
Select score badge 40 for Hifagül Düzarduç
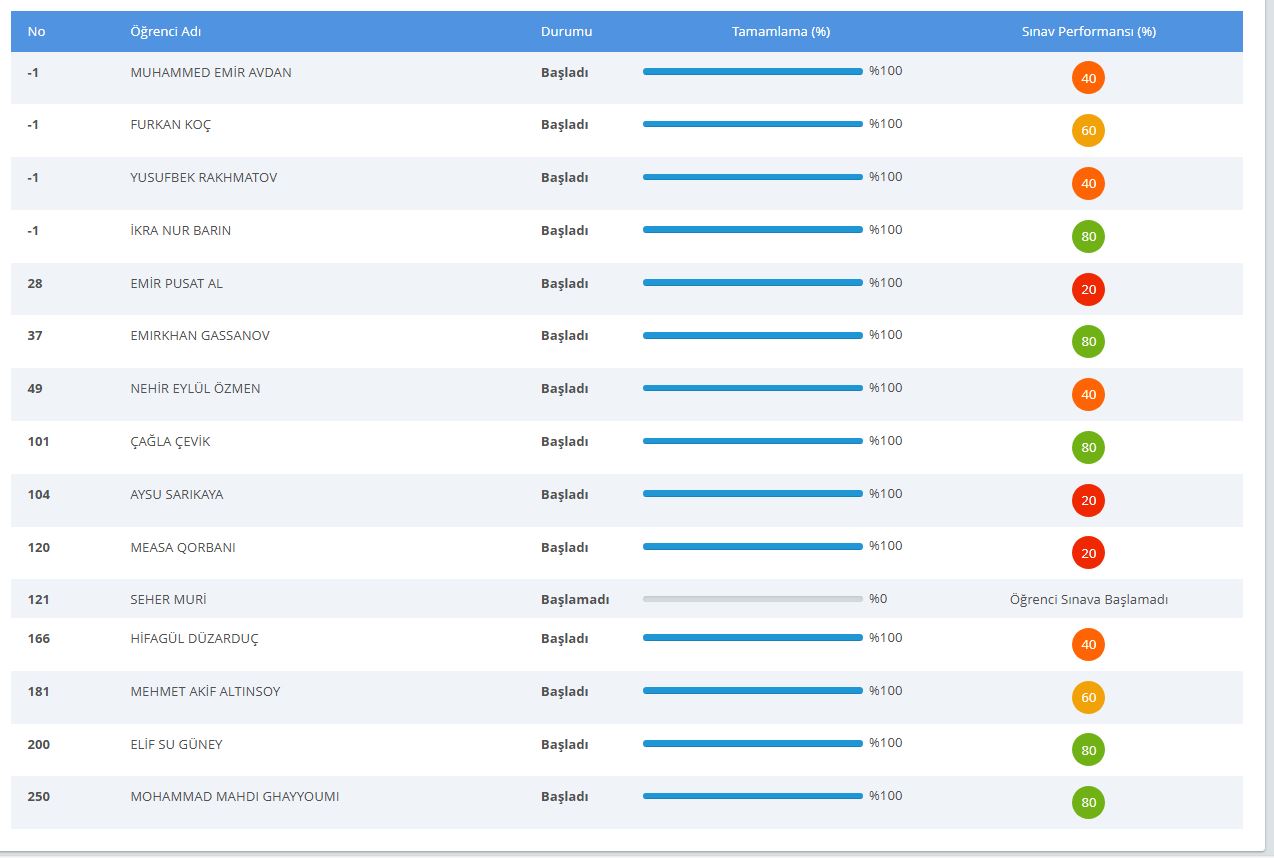coord(1088,645)
